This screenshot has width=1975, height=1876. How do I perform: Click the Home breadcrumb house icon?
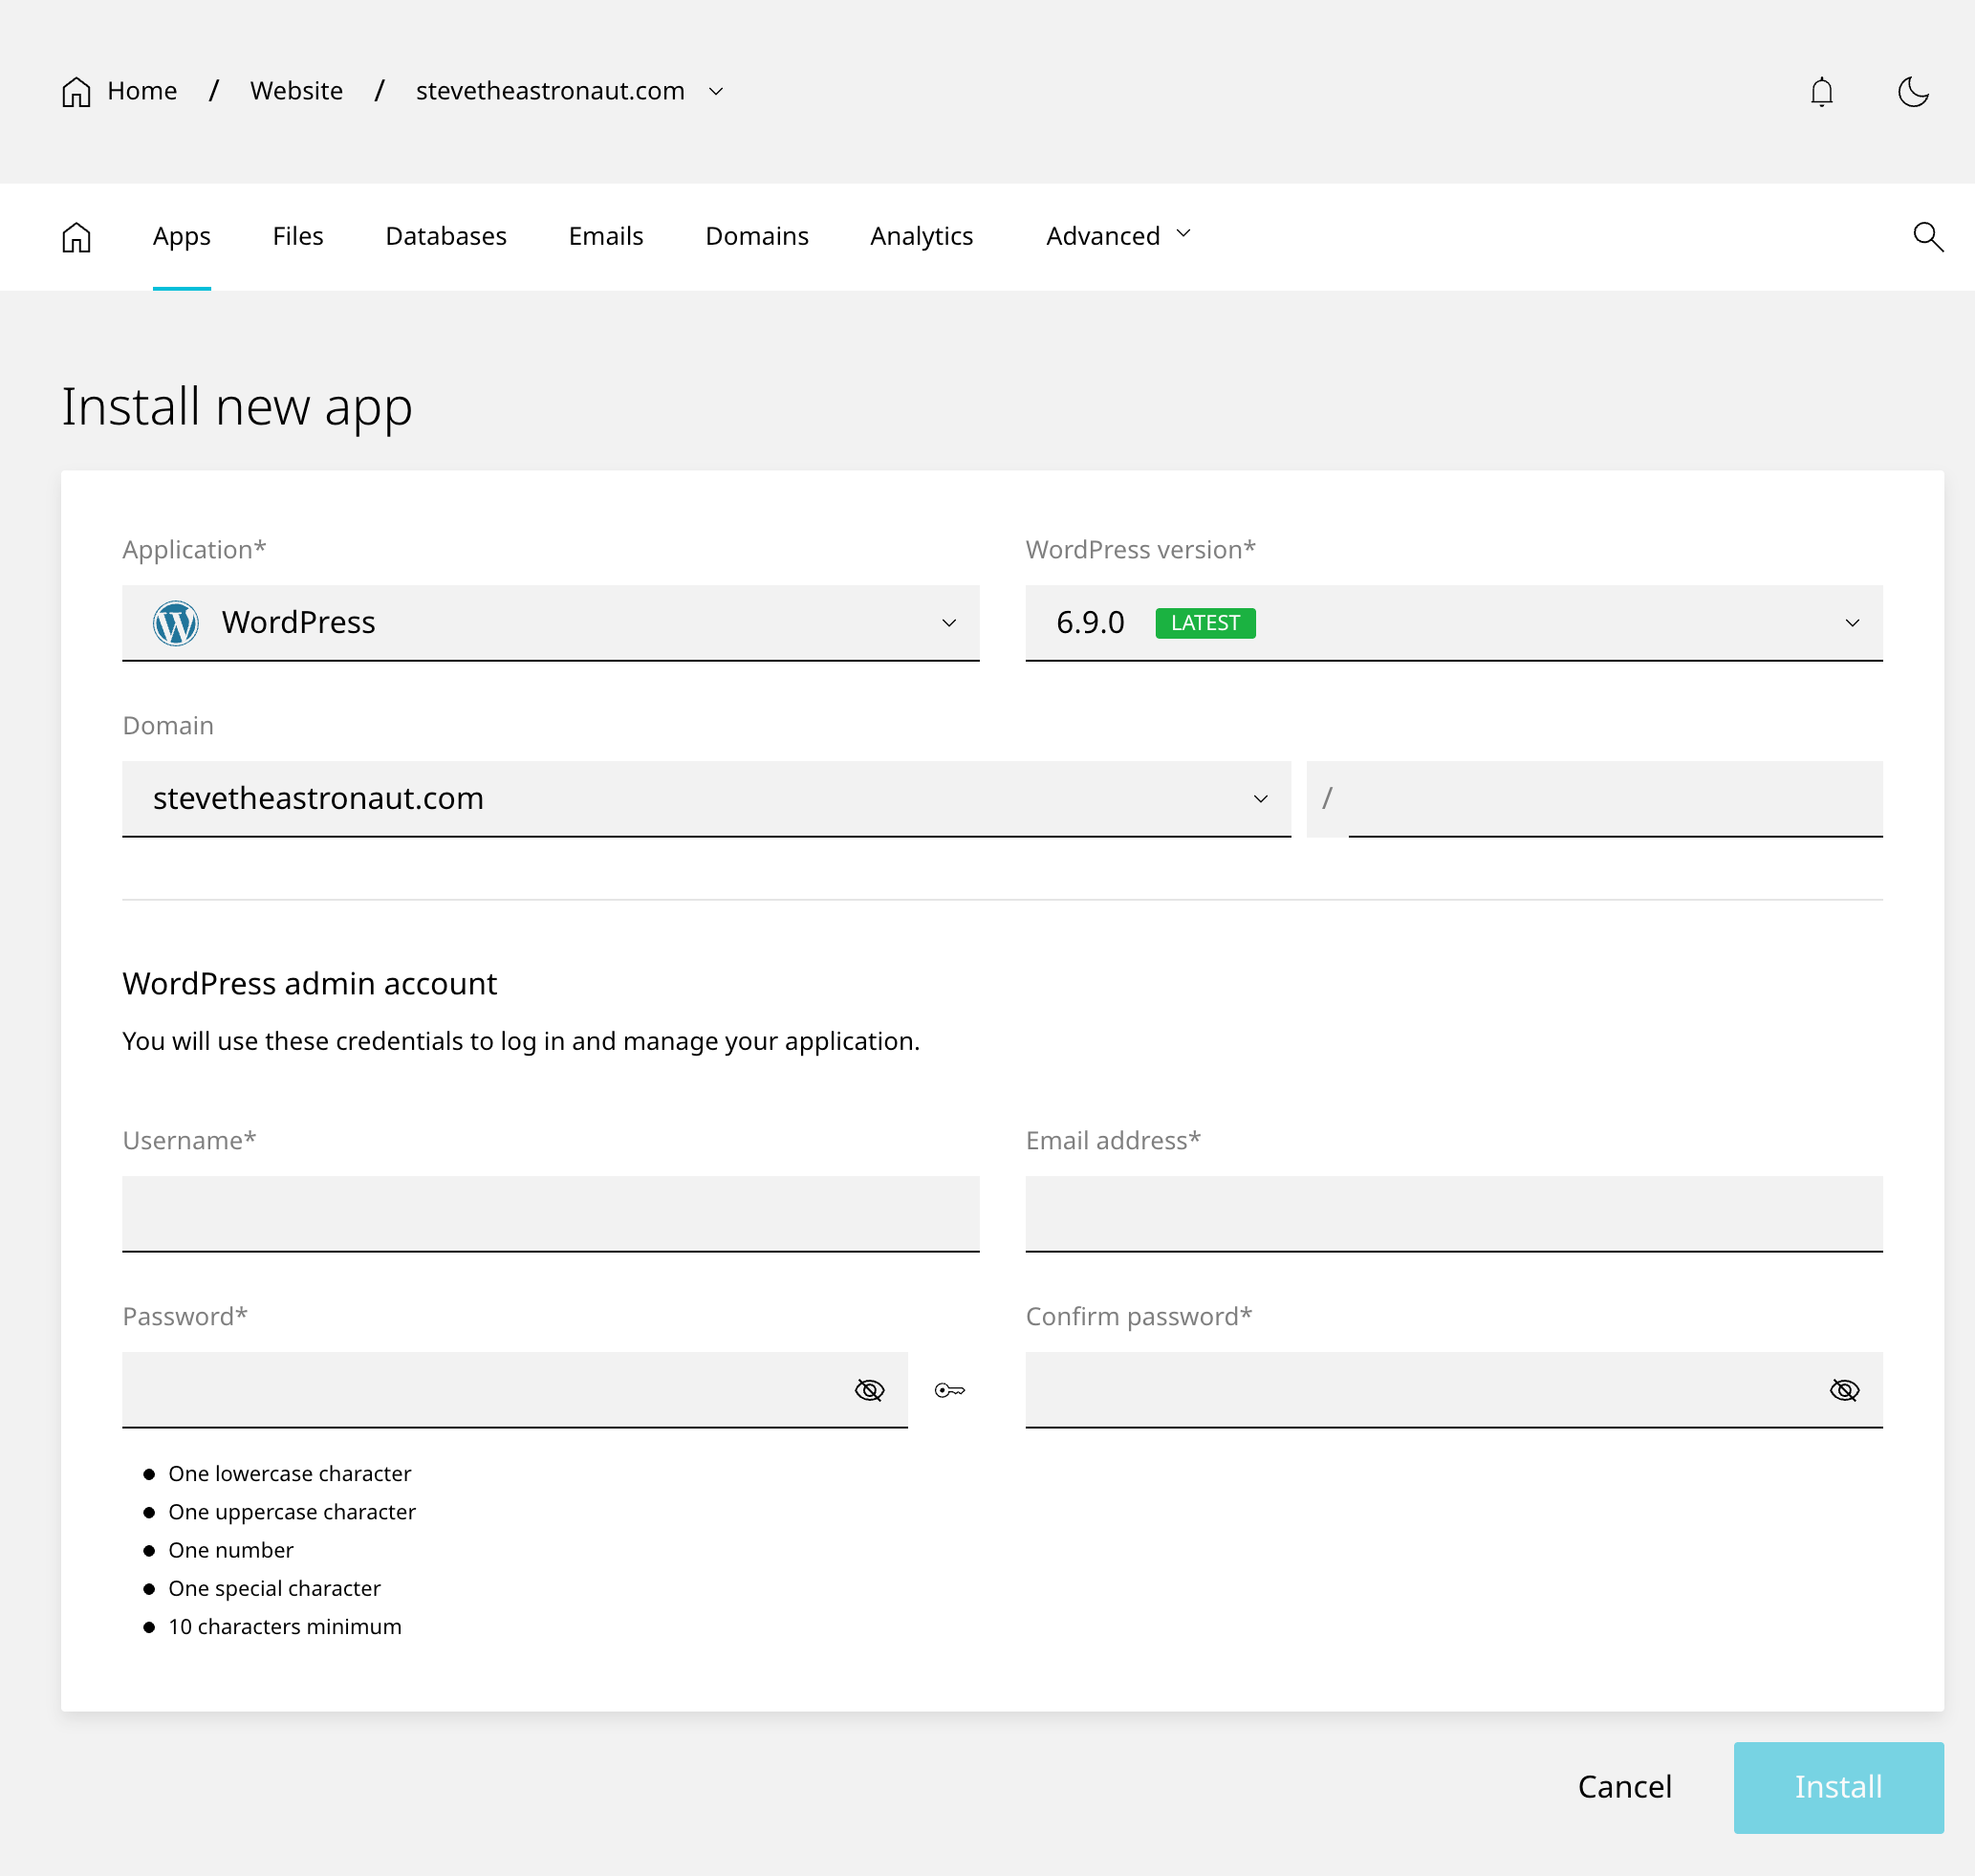pos(76,92)
